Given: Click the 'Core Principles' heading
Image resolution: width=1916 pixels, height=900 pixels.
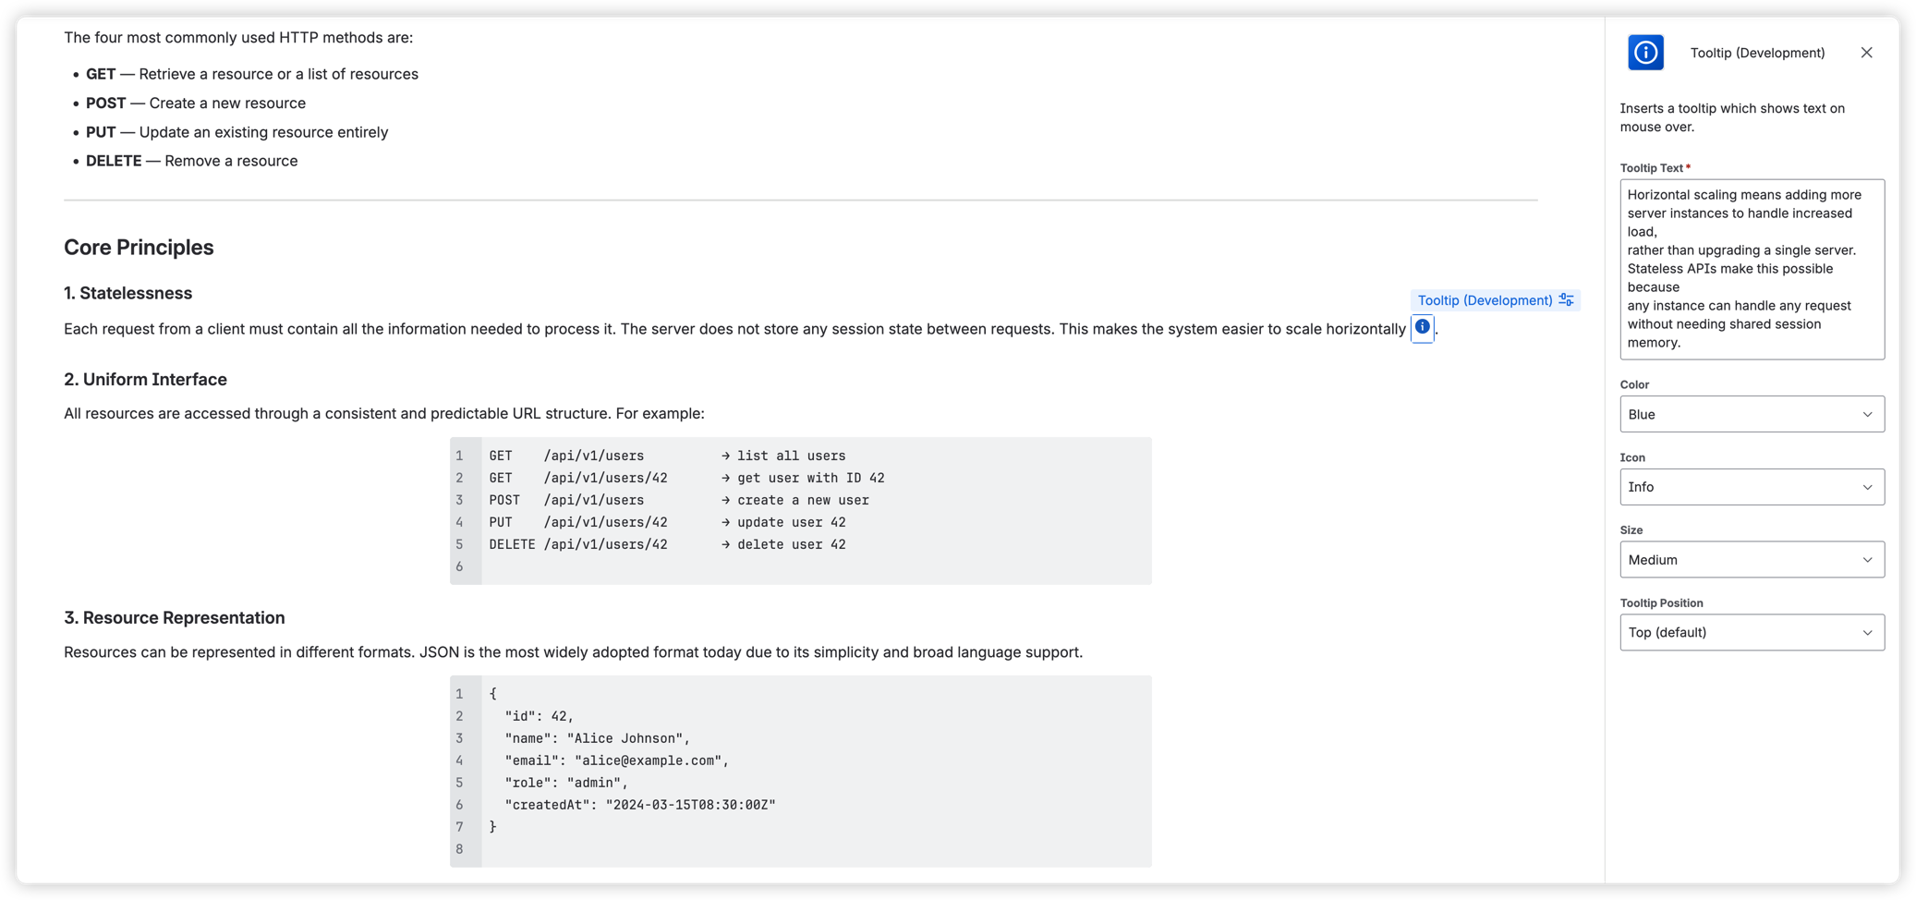Looking at the screenshot, I should (138, 247).
